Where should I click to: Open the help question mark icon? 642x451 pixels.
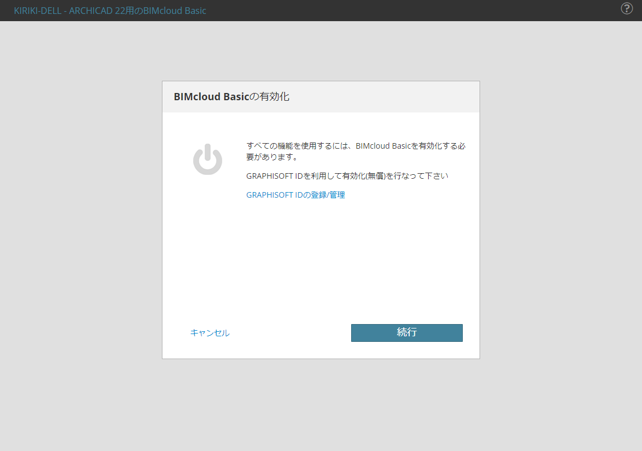coord(626,8)
